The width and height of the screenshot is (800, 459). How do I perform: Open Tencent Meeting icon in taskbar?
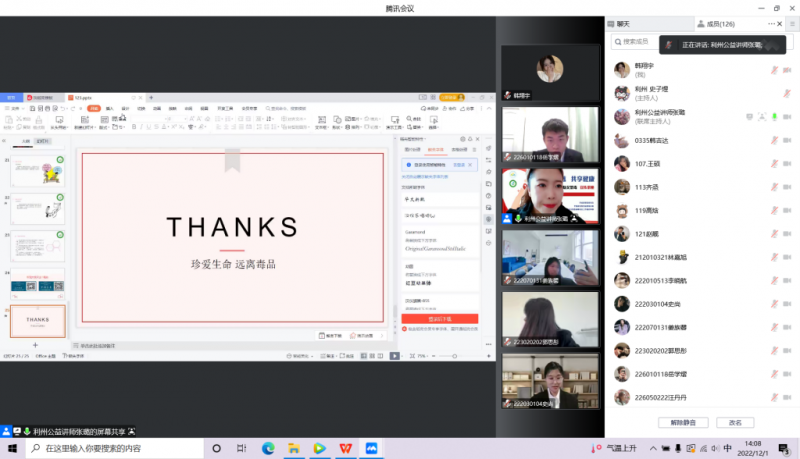click(x=371, y=449)
